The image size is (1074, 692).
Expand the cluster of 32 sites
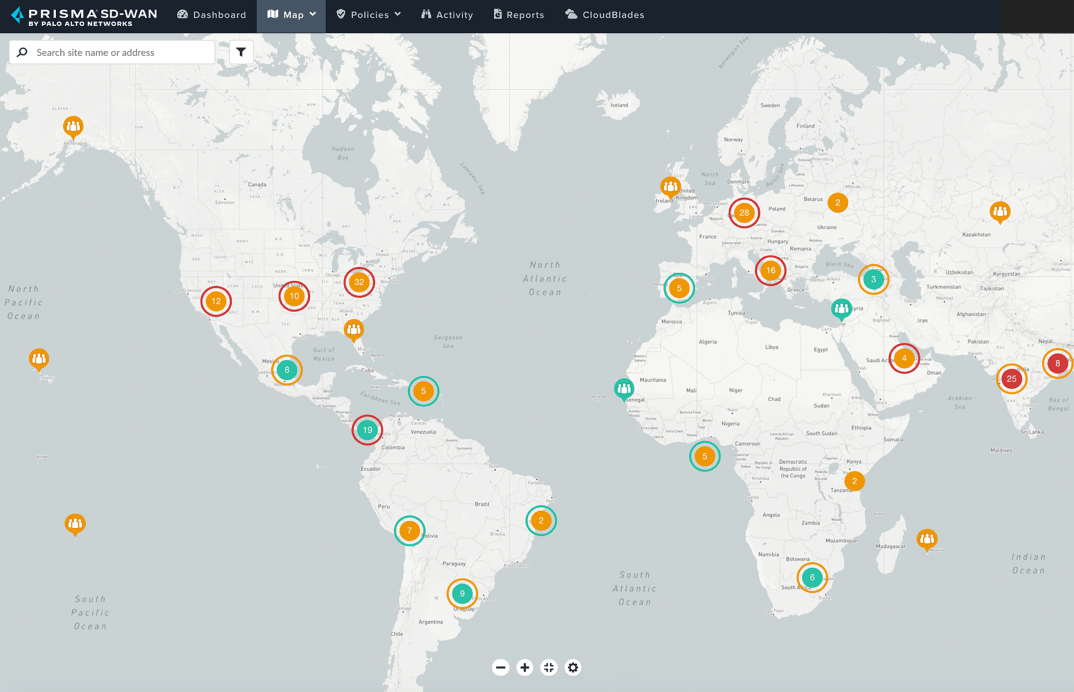pyautogui.click(x=359, y=282)
